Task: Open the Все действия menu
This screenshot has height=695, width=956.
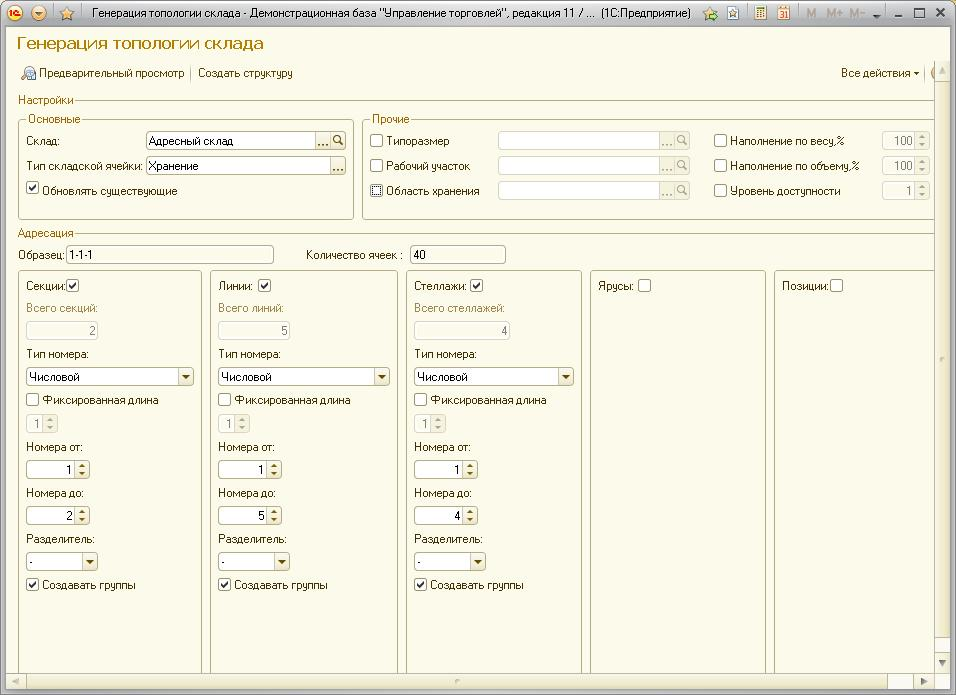Action: point(880,73)
